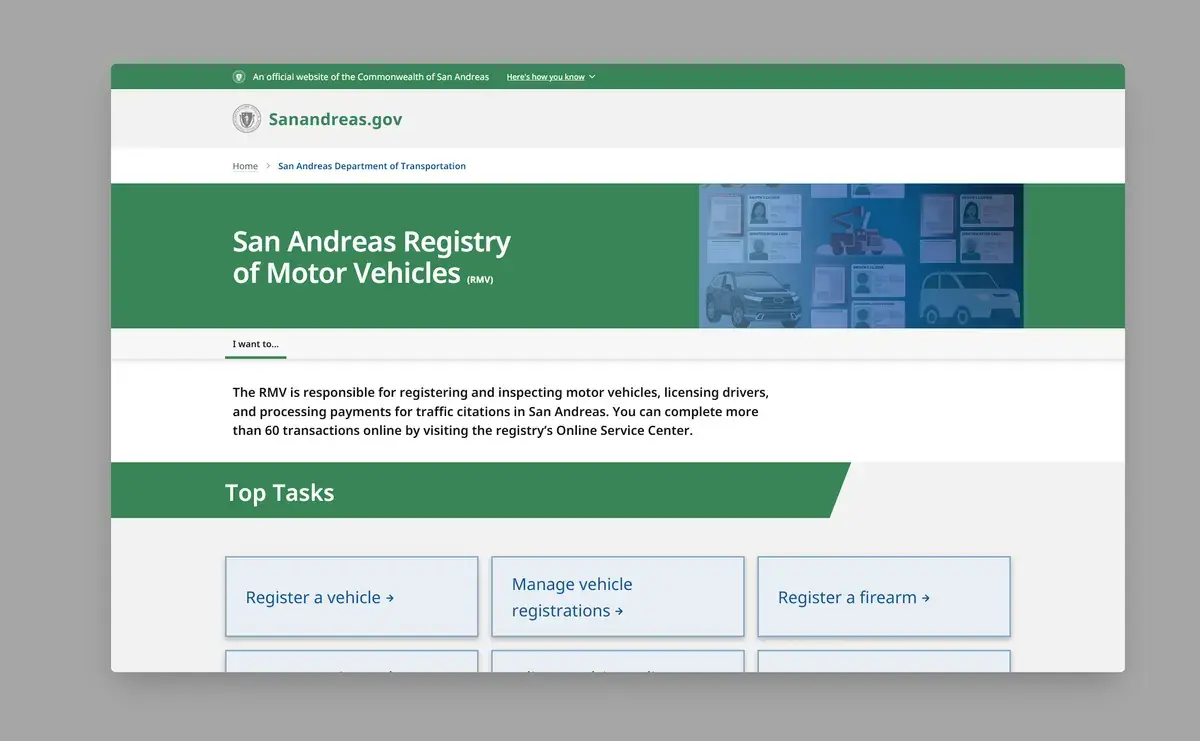Image resolution: width=1200 pixels, height=741 pixels.
Task: Click the RMV description paragraph
Action: pos(501,411)
